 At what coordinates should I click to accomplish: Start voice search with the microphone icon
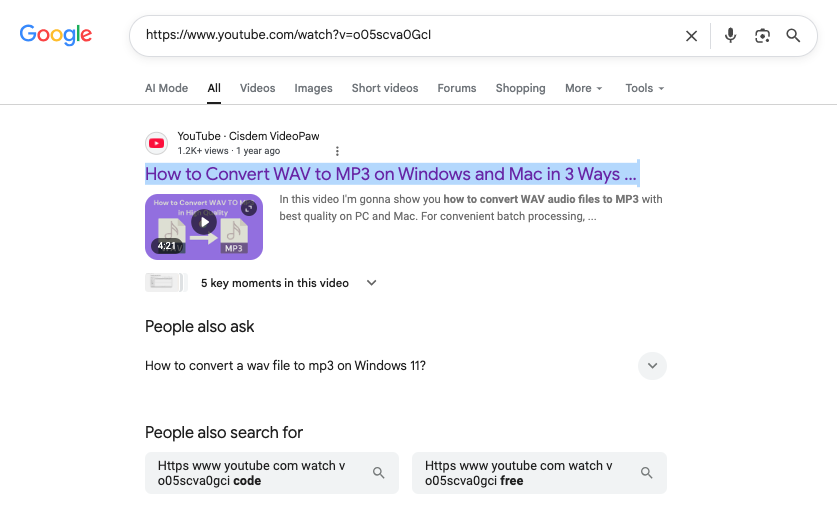(x=730, y=36)
